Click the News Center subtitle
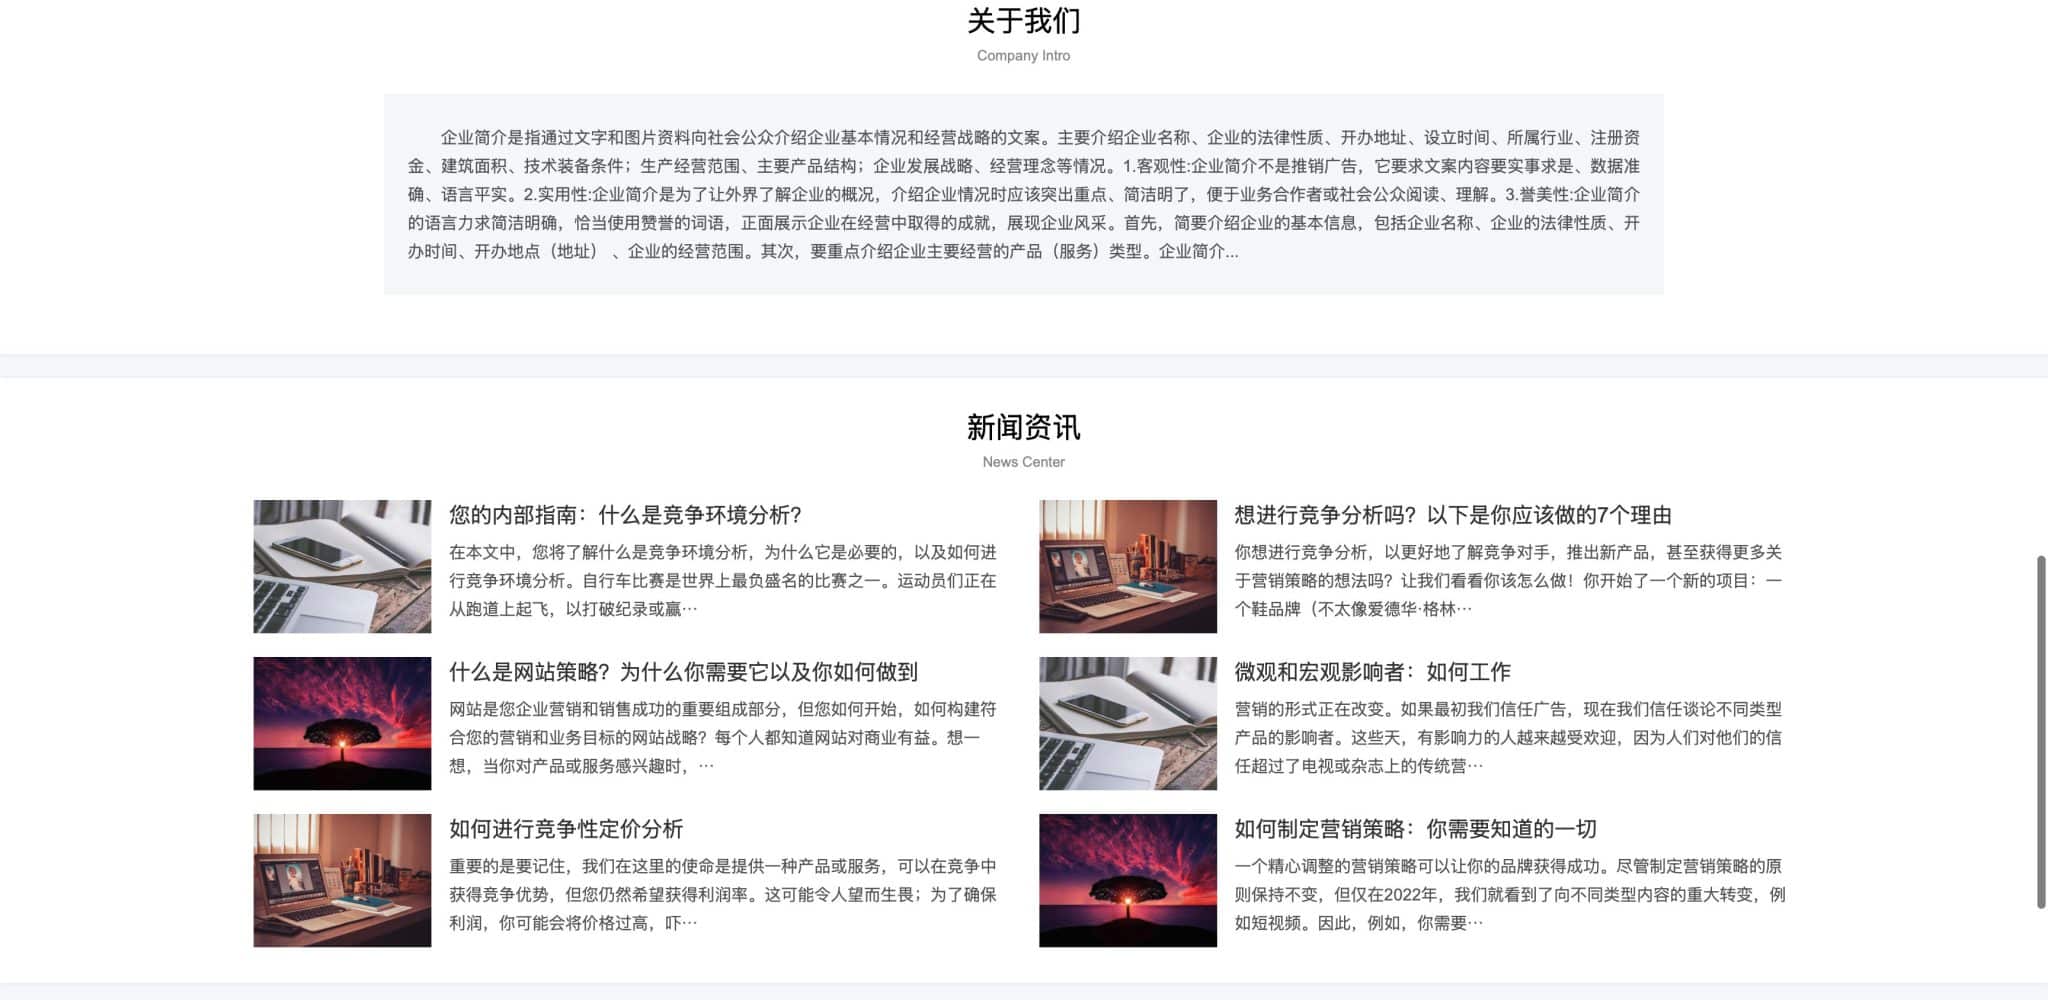Screen dimensions: 2048x1000 click(1023, 462)
